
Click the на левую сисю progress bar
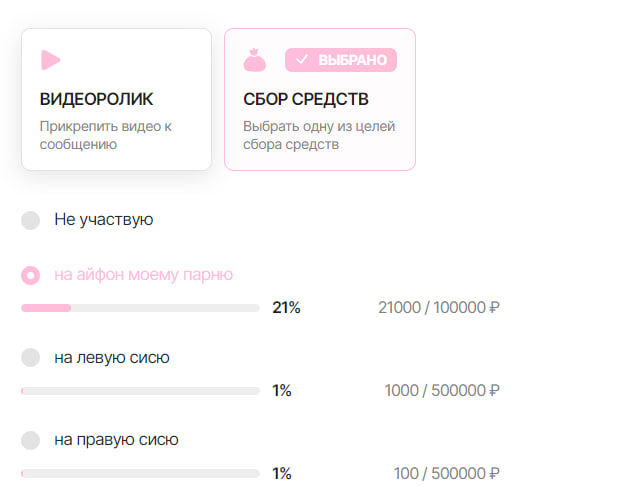tap(140, 391)
